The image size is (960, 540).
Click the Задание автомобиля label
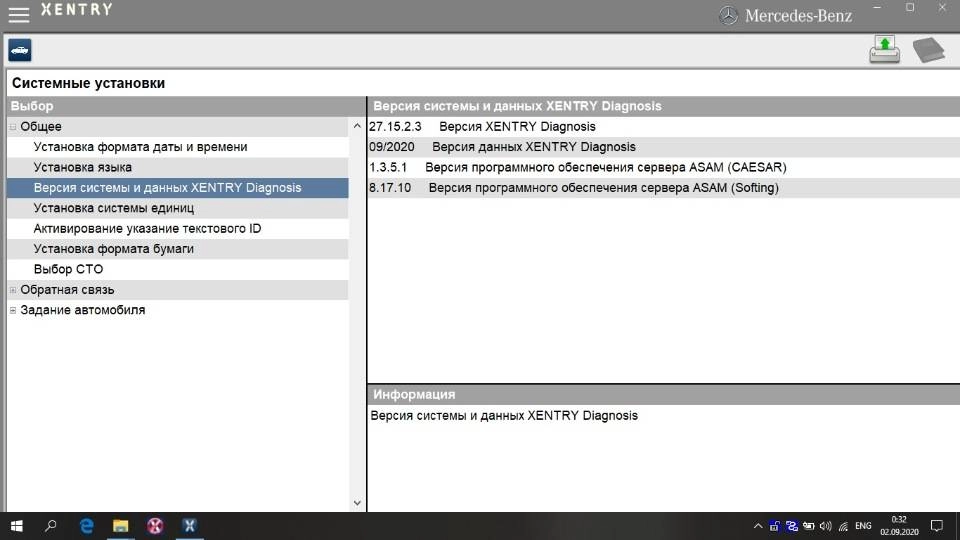coord(83,310)
